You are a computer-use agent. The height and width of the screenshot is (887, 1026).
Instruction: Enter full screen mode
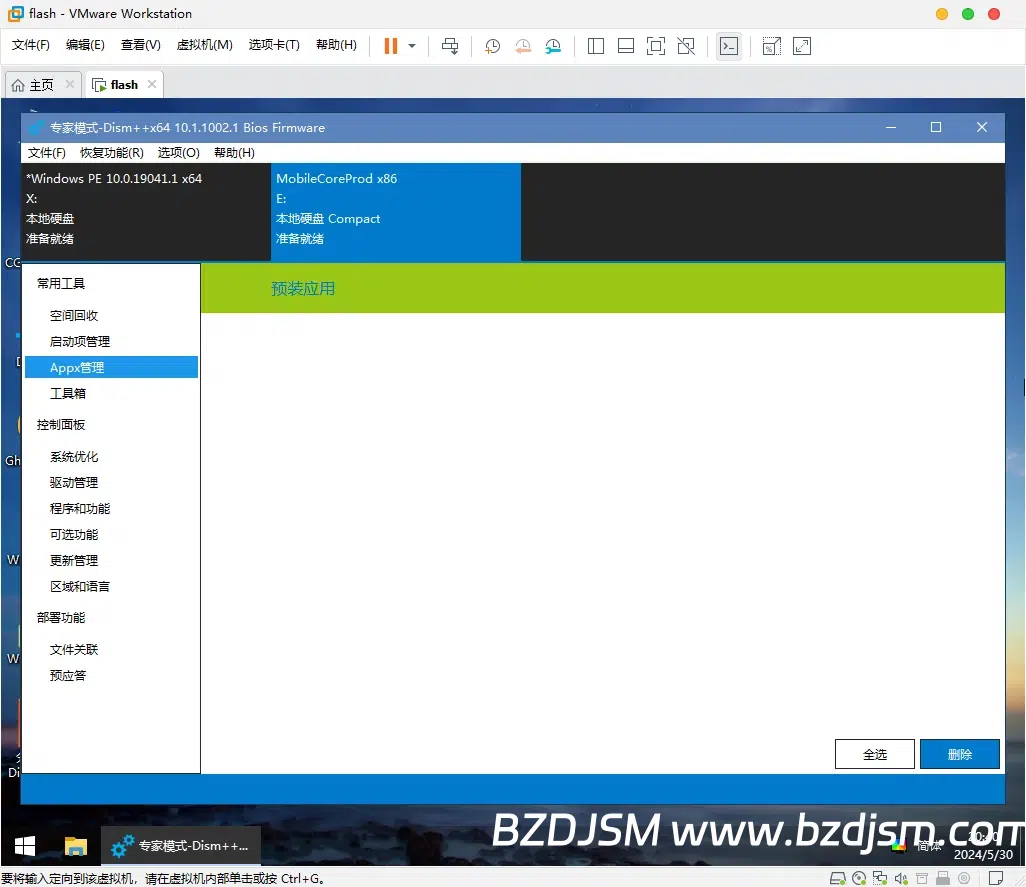[656, 46]
